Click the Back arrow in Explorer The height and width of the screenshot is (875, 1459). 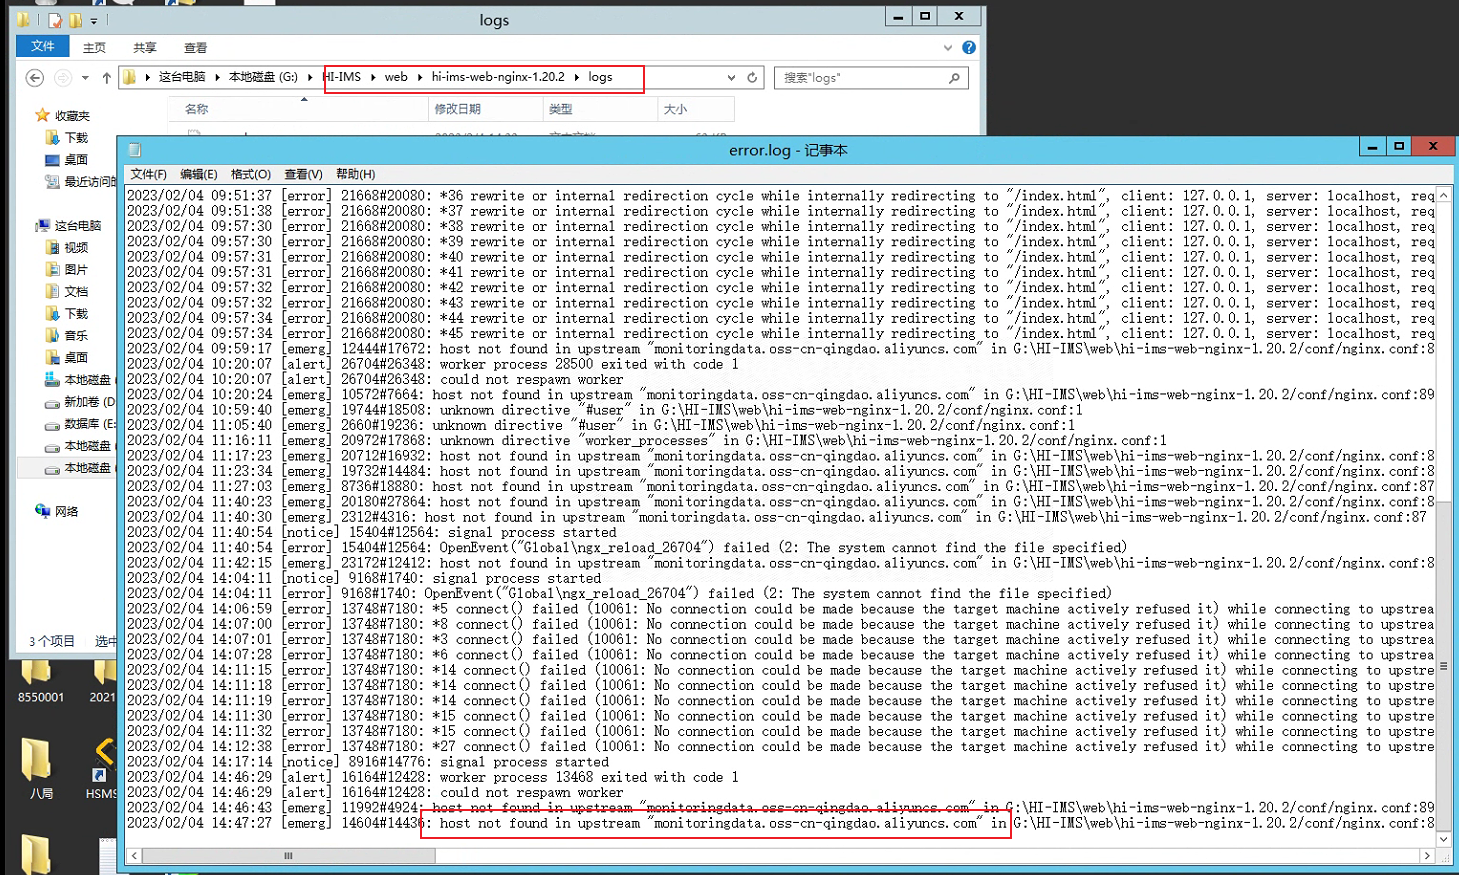tap(35, 78)
